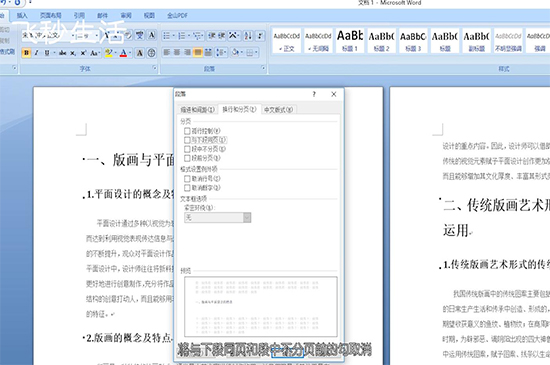Viewport: 550px width, 365px height.
Task: Switch to the indents and spacing (缩进和间距) tab
Action: [x=197, y=109]
